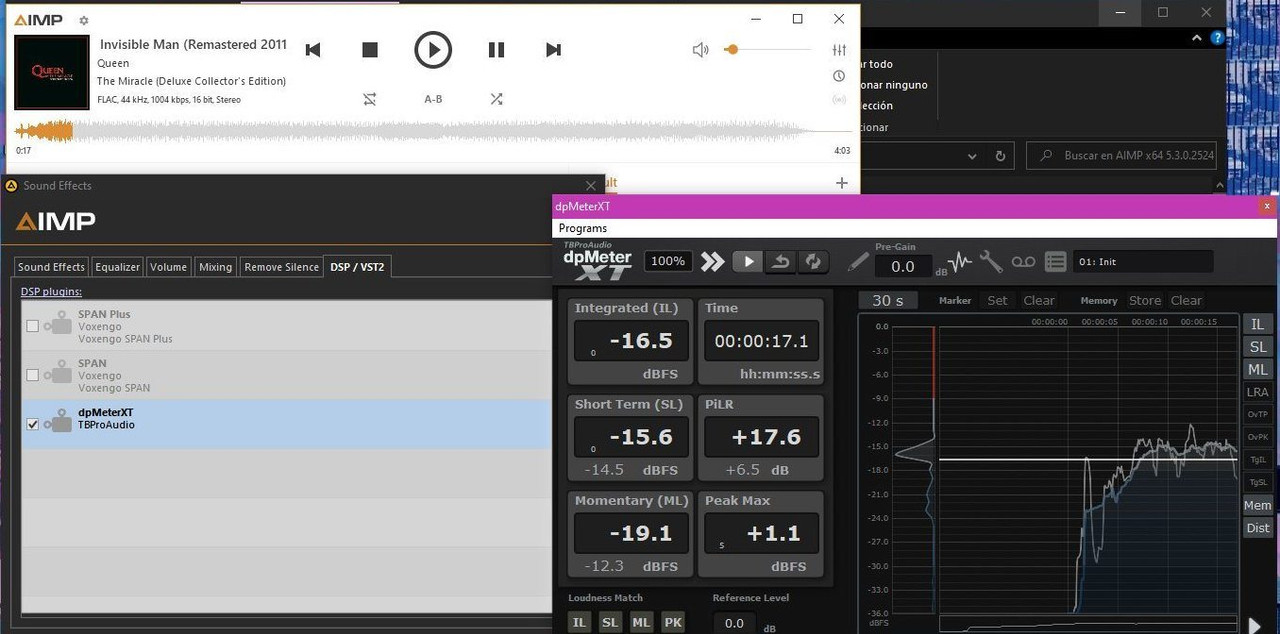Toggle OvPK overlay button
Screen dimensions: 1280x634
point(1258,437)
